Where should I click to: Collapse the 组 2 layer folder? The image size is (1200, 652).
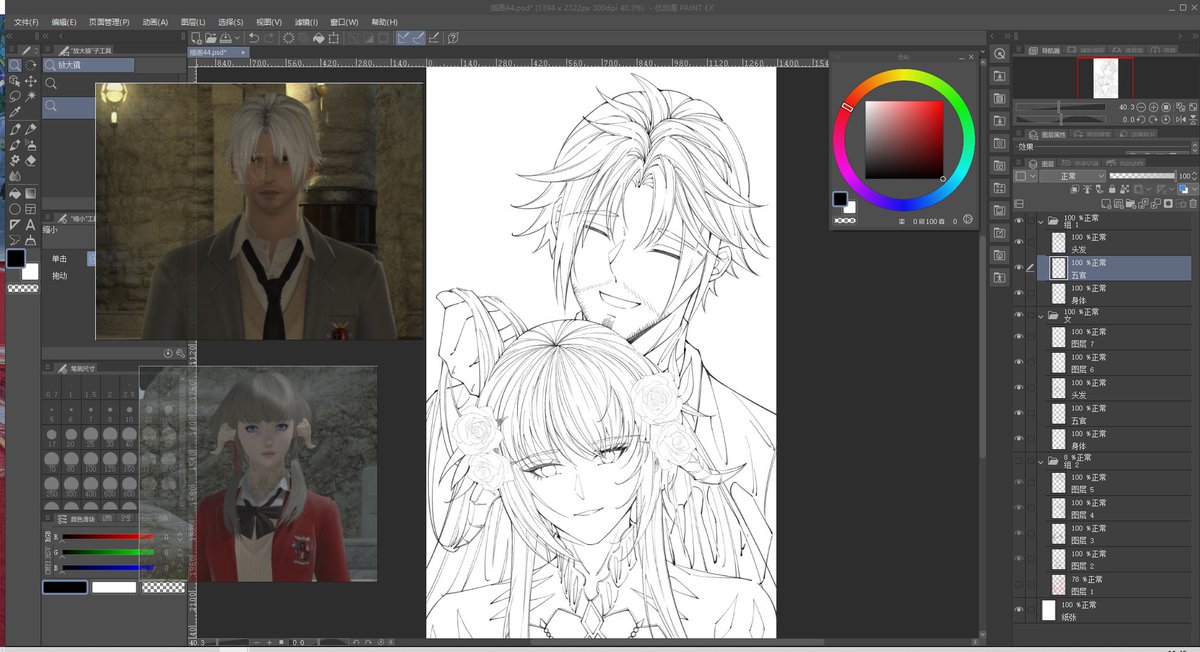1041,461
